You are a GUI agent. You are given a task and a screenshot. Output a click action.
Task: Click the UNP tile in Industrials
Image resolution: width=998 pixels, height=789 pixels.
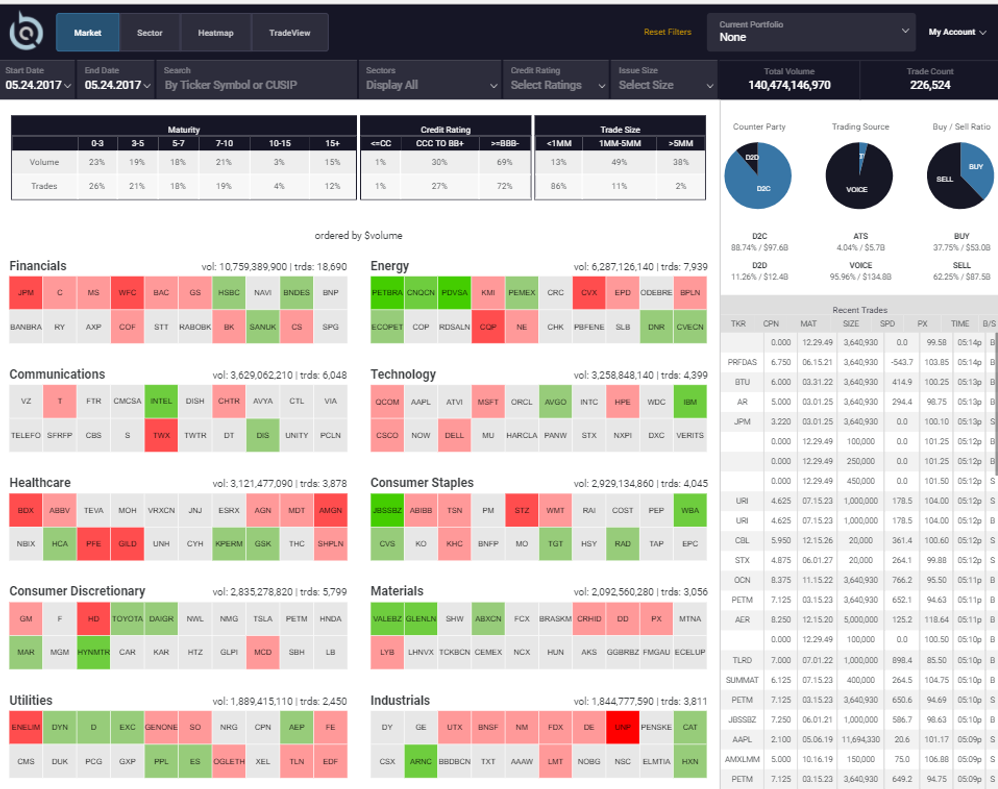point(623,727)
